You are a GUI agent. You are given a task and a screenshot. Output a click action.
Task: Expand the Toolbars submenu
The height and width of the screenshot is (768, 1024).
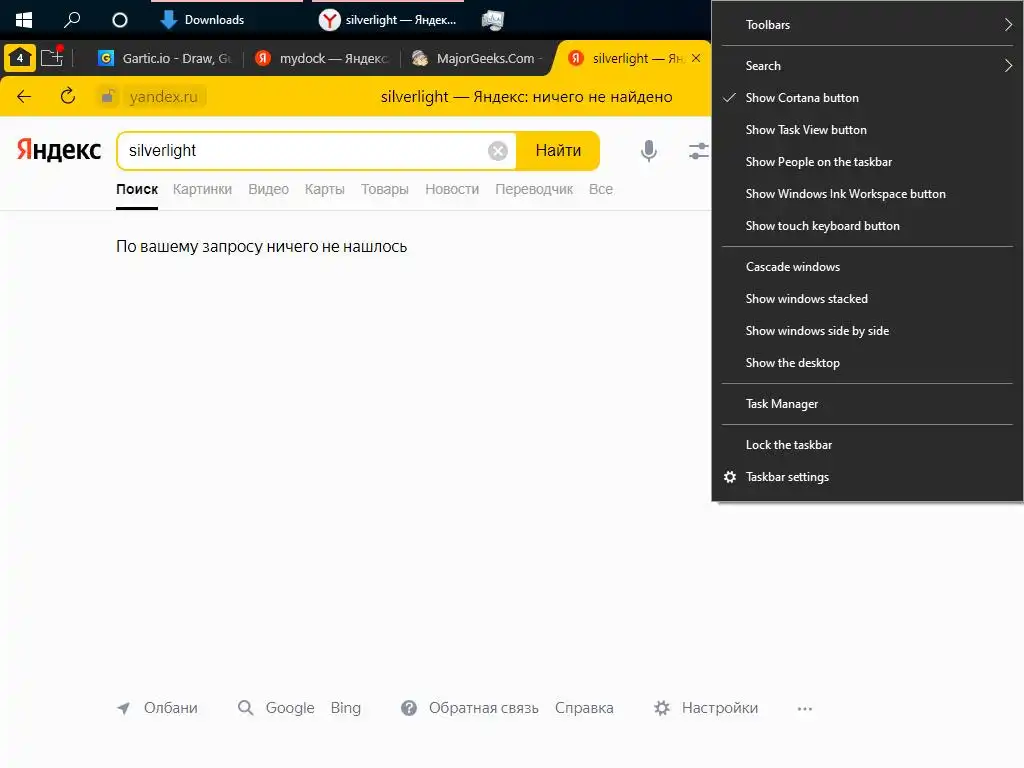[867, 25]
